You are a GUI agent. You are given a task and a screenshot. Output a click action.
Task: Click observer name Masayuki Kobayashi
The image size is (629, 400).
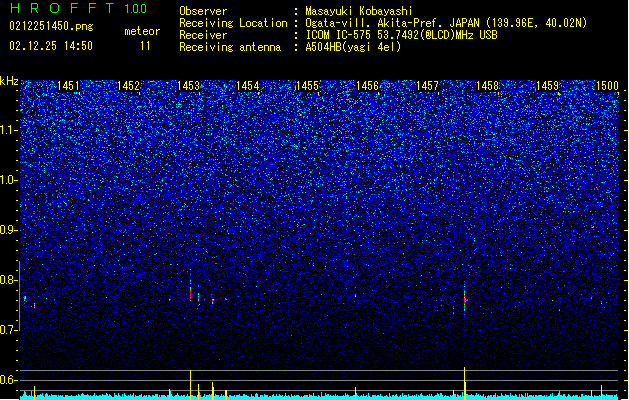359,11
